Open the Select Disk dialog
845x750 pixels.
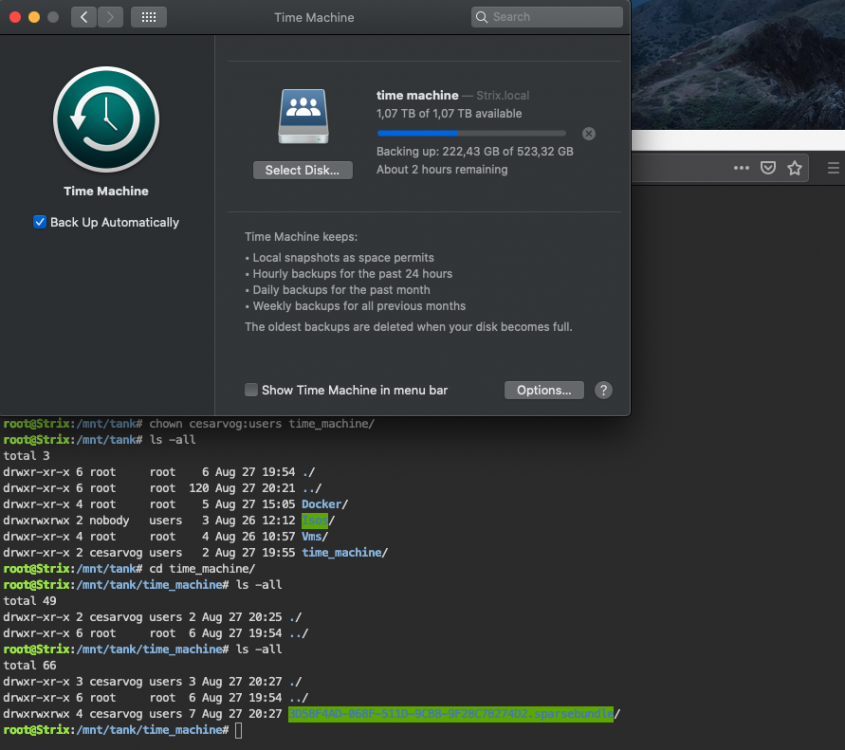(x=303, y=170)
